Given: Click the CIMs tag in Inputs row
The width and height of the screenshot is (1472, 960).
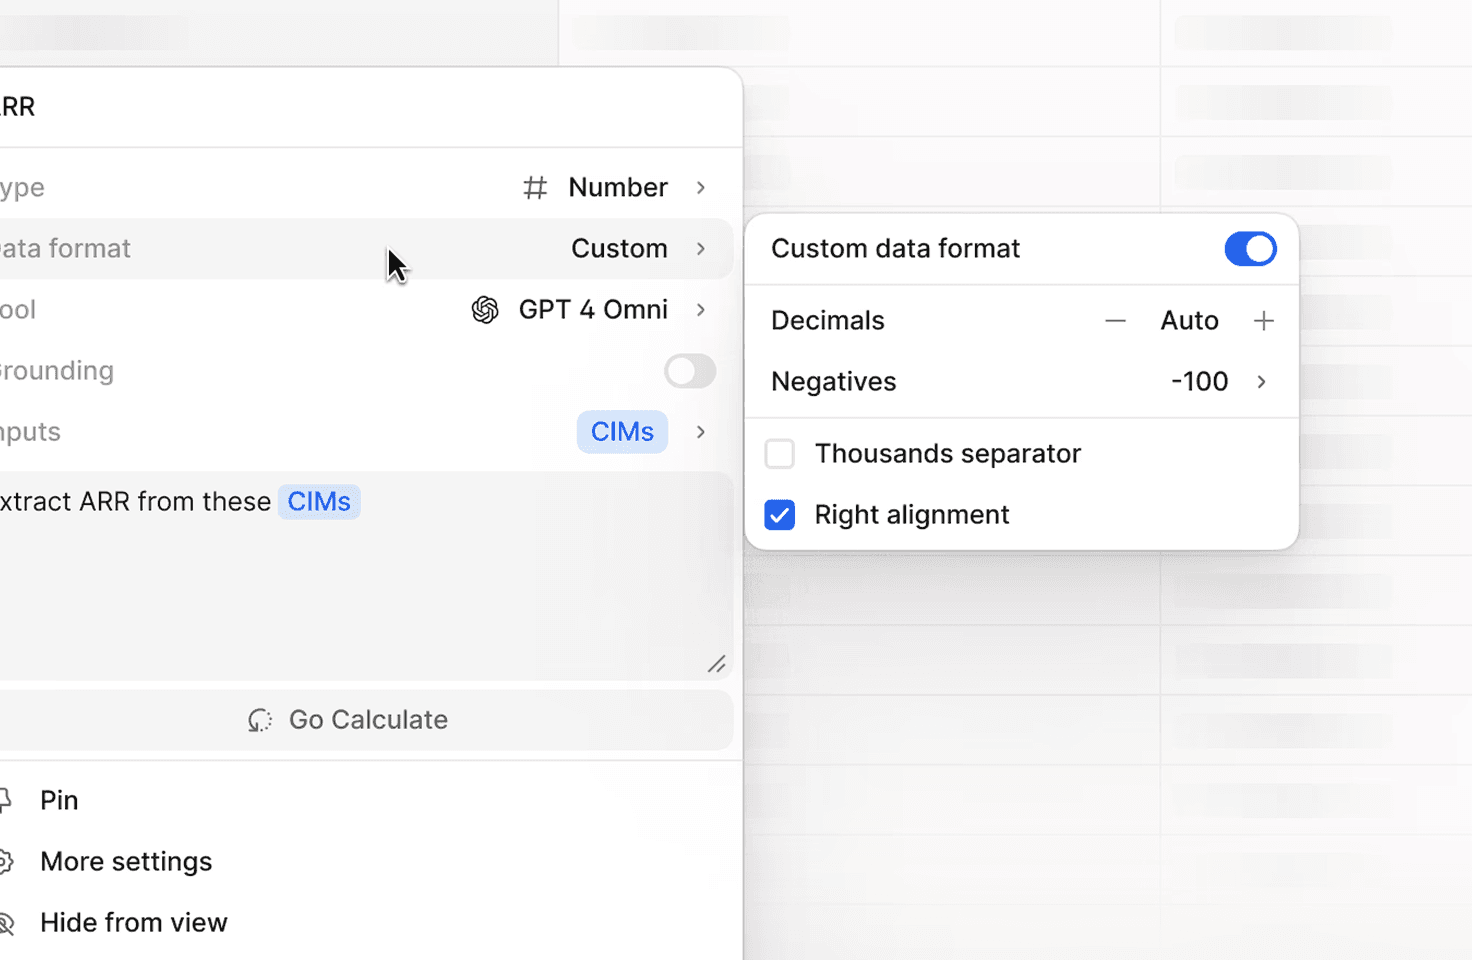Looking at the screenshot, I should [622, 432].
